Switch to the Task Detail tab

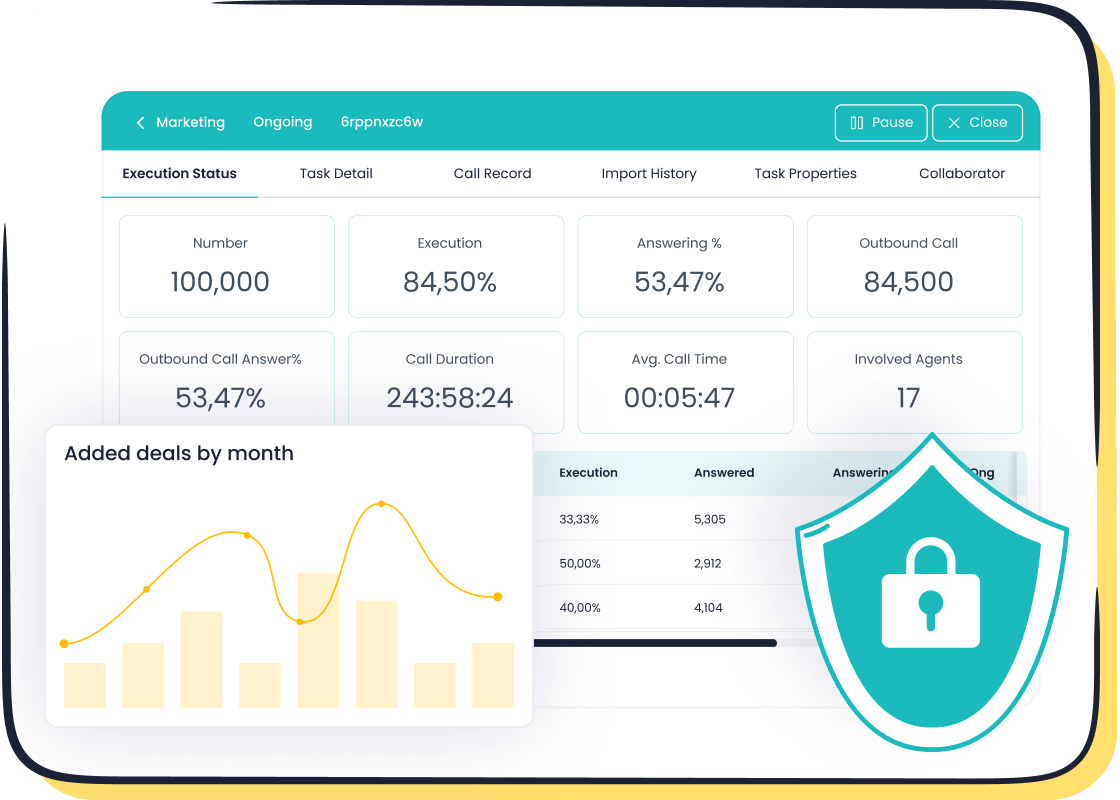click(335, 173)
